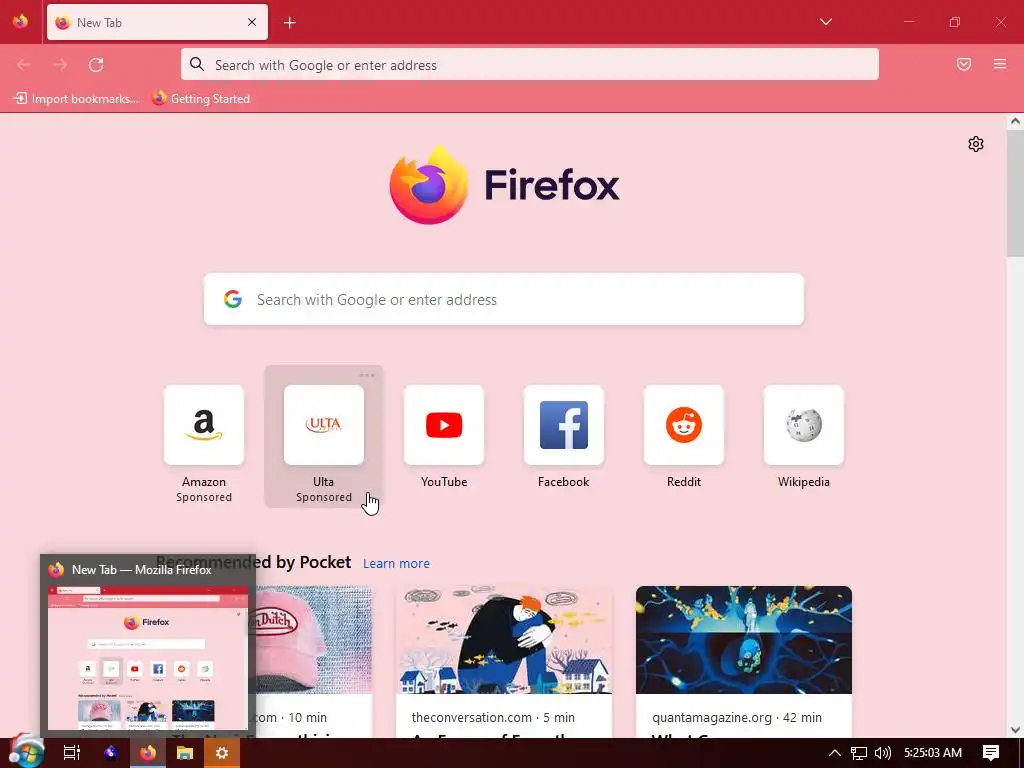Click the 'theconversation.com · 5 min' text
1024x768 pixels.
pyautogui.click(x=493, y=717)
